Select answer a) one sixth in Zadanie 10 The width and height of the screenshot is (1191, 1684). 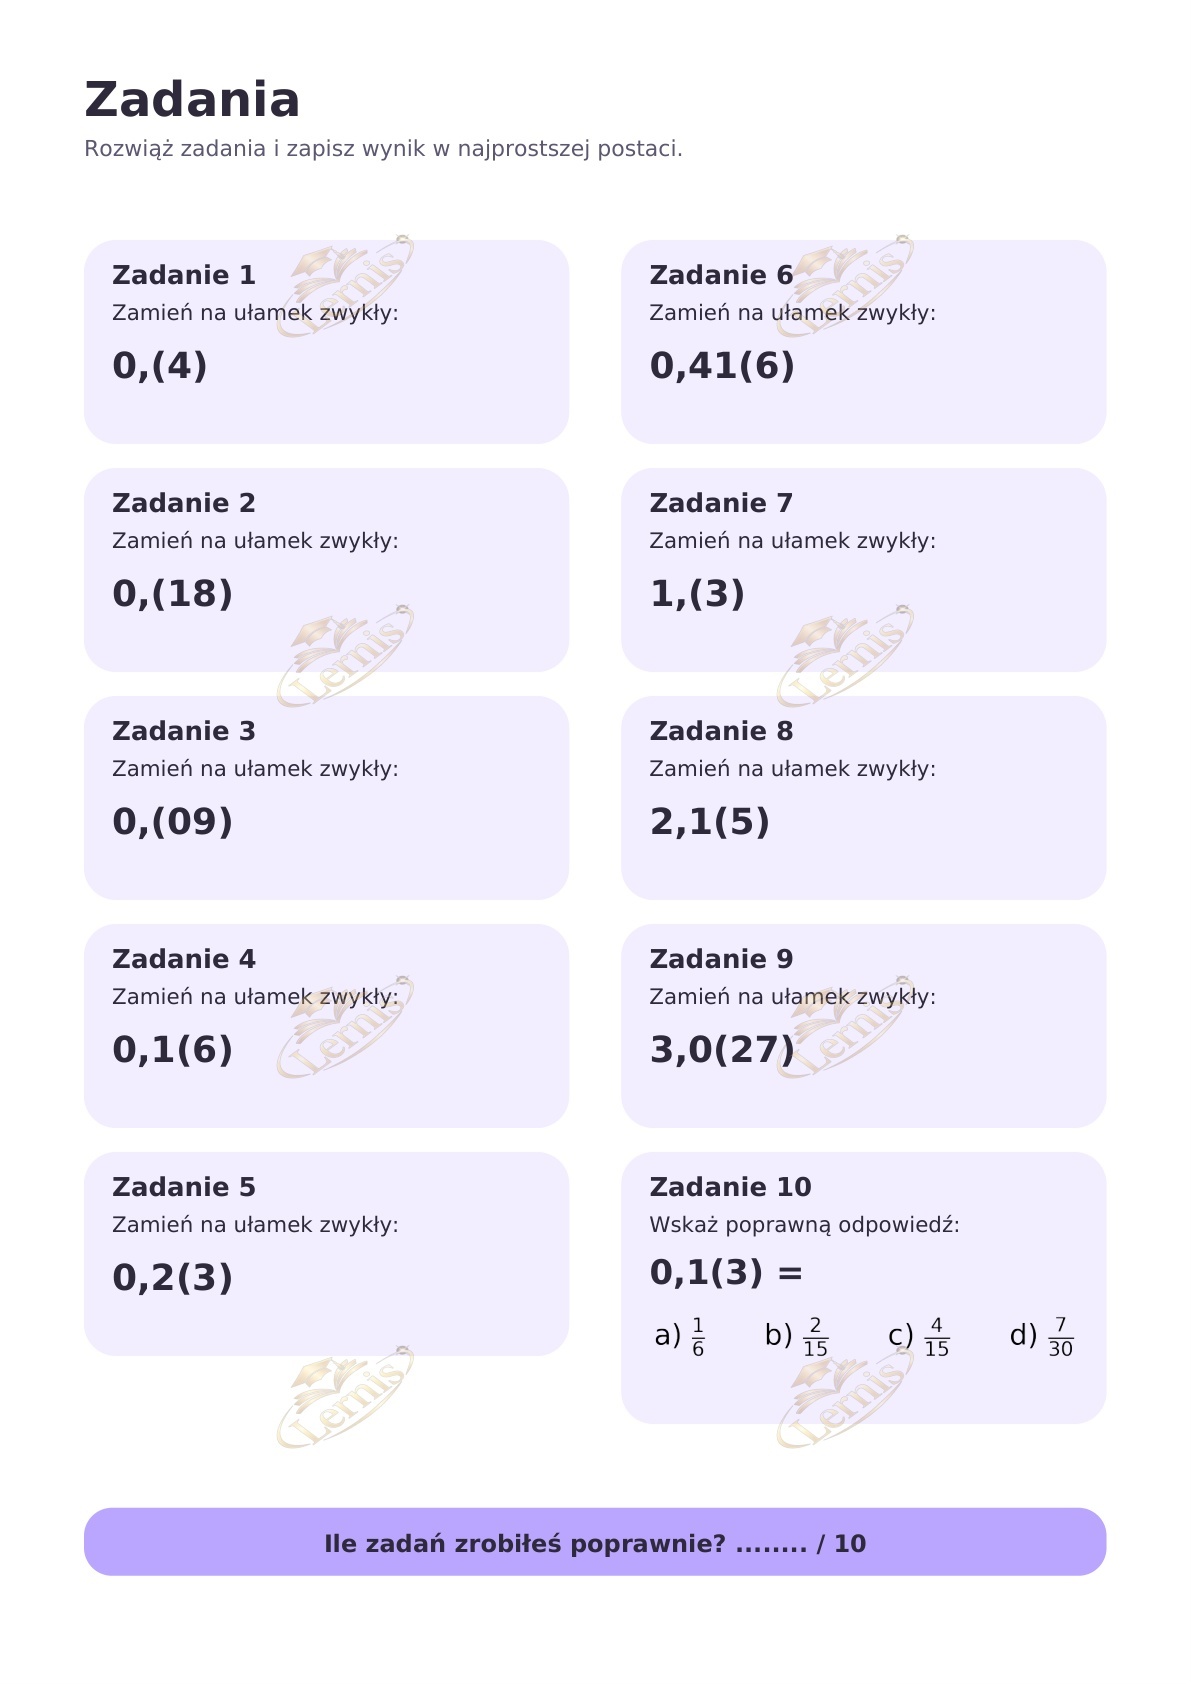pos(680,1336)
